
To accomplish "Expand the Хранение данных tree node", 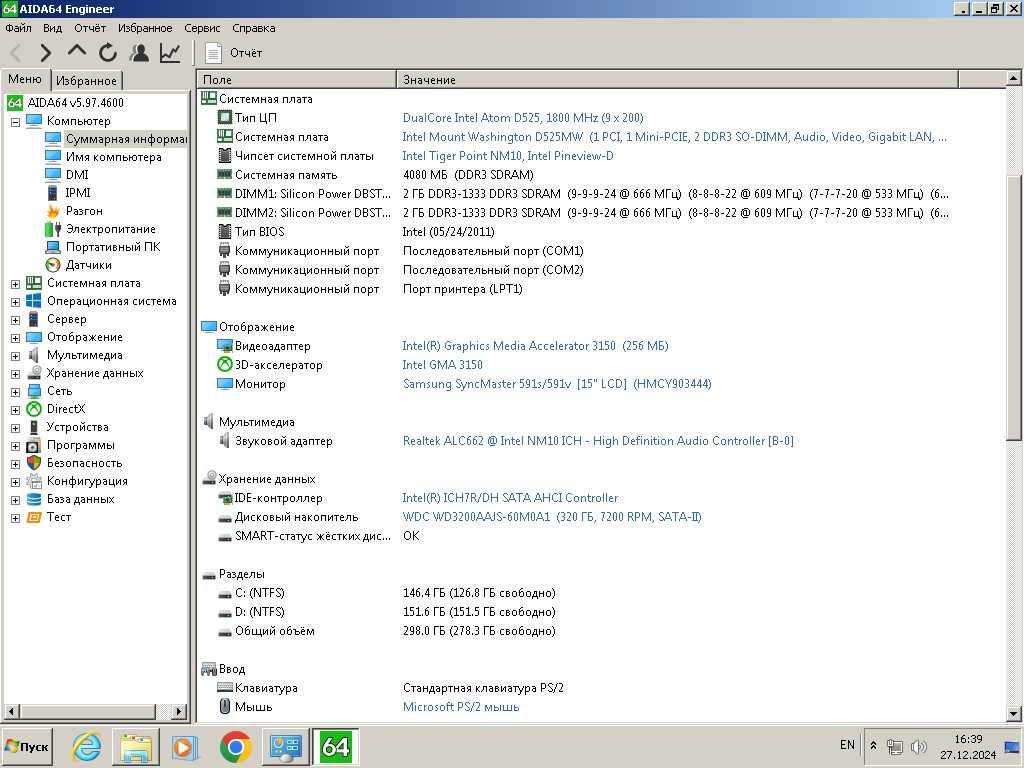I will pos(15,374).
